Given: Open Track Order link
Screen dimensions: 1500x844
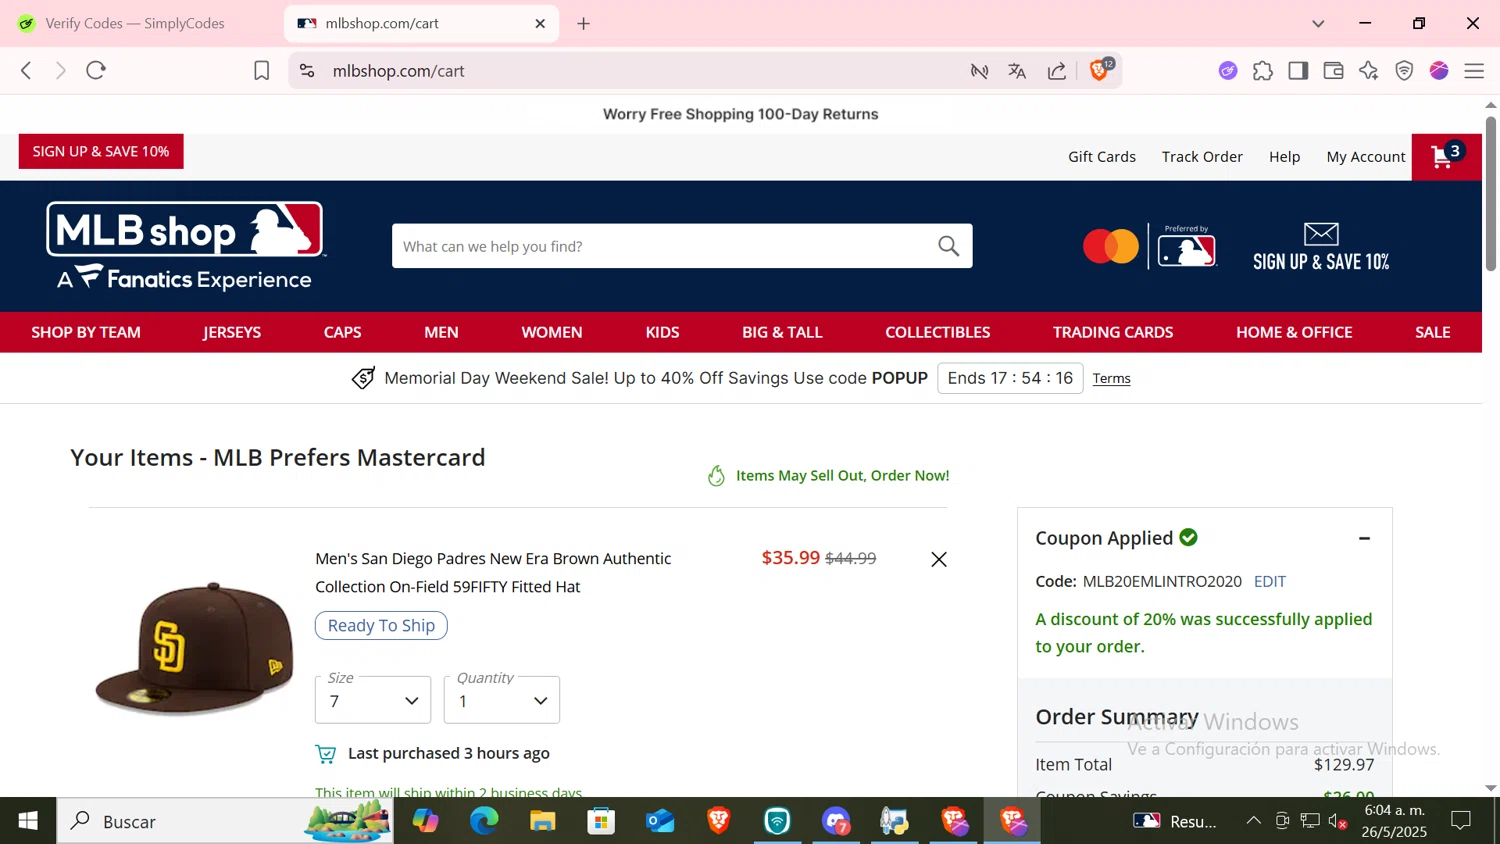Looking at the screenshot, I should [1202, 157].
